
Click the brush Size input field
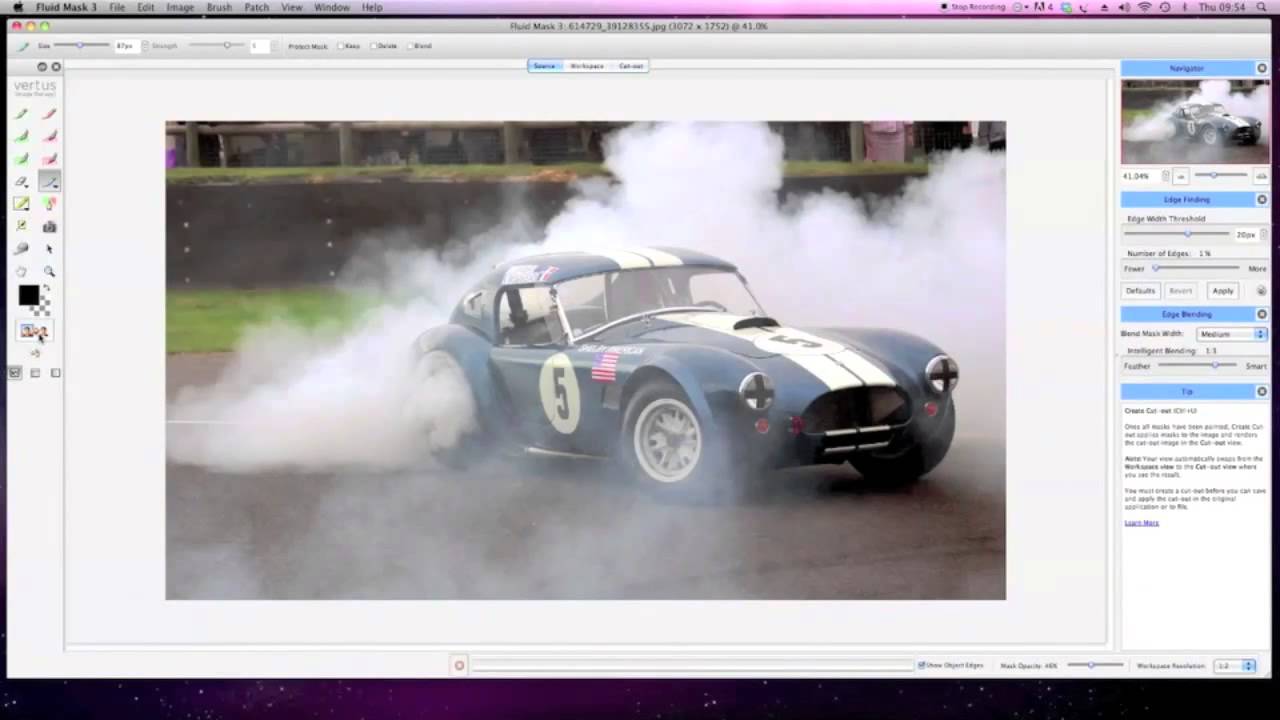pyautogui.click(x=126, y=46)
